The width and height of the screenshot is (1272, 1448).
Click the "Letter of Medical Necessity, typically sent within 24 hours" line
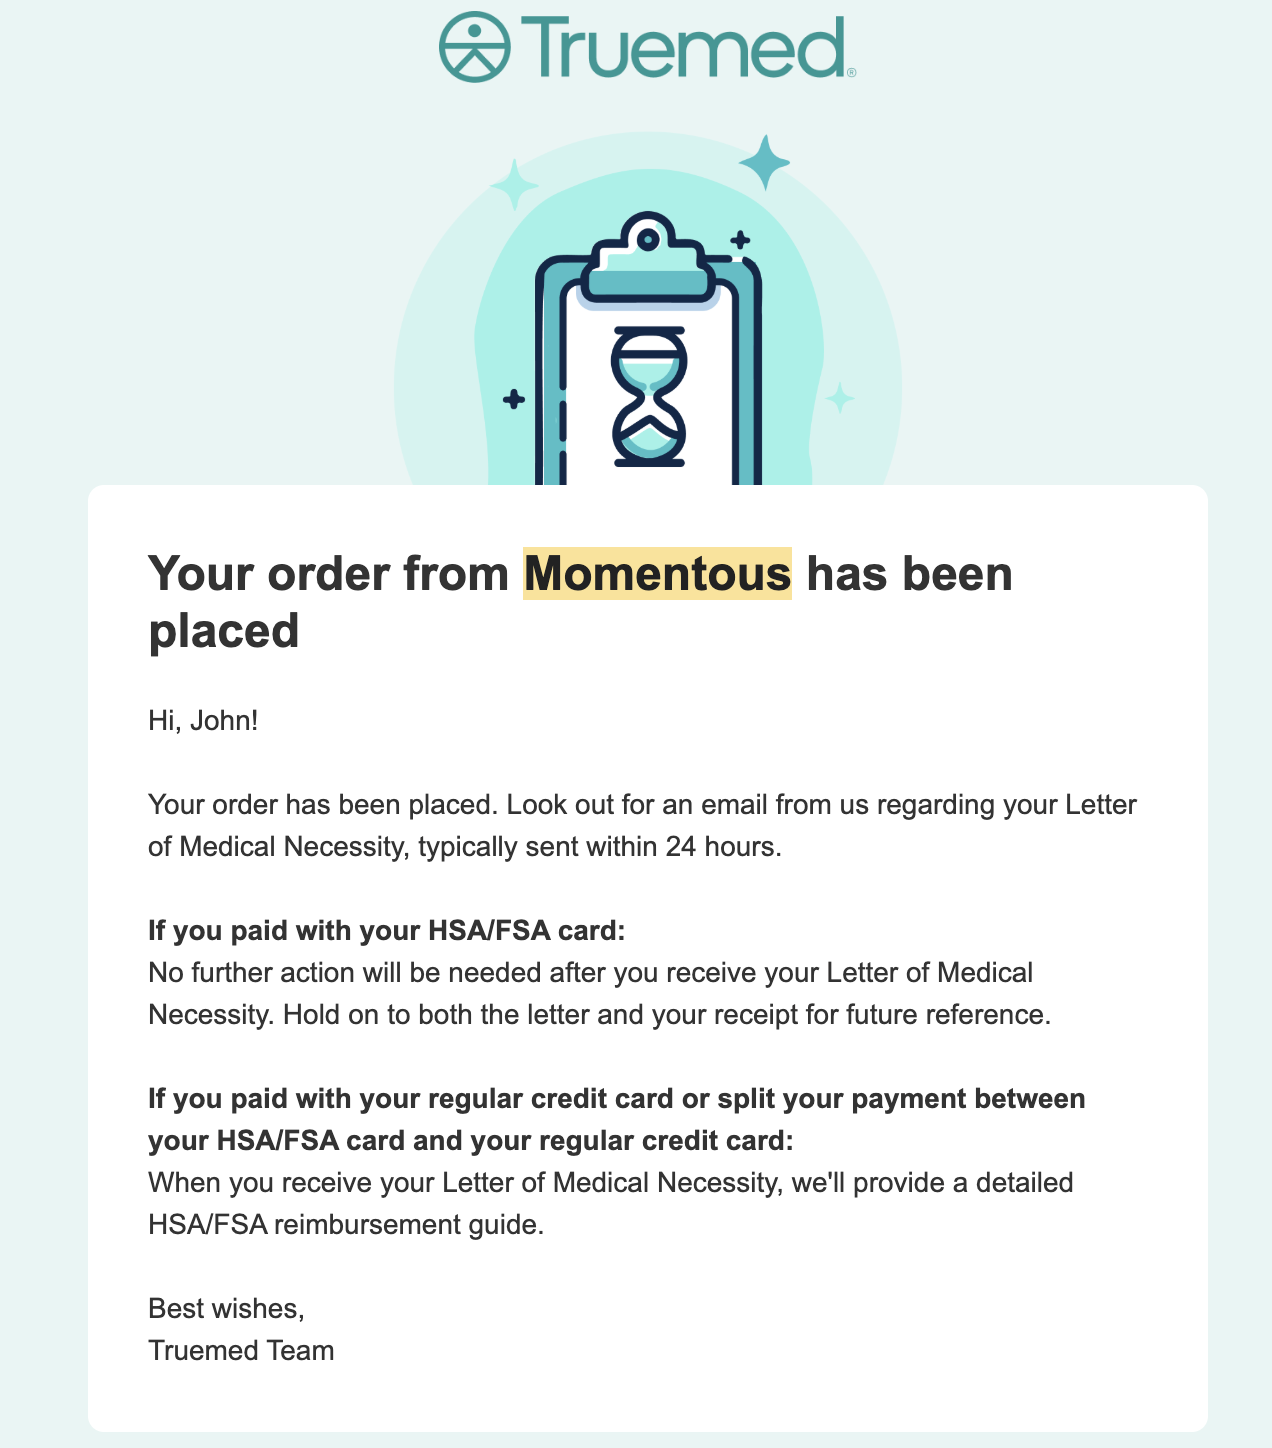click(464, 847)
